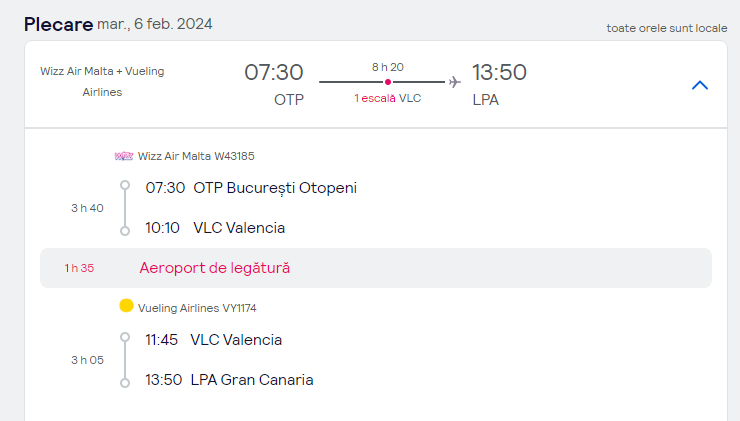Viewport: 740px width, 421px height.
Task: Click the LPA arrival circle marker at 13:50
Action: [x=125, y=383]
